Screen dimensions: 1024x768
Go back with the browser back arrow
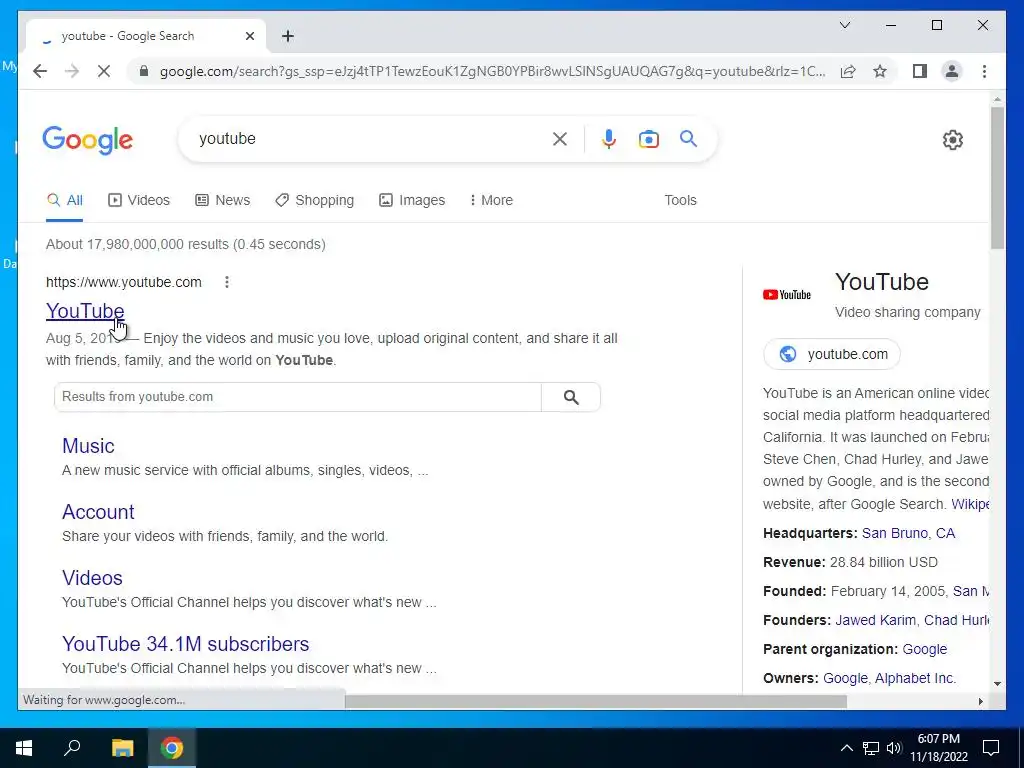click(x=40, y=71)
